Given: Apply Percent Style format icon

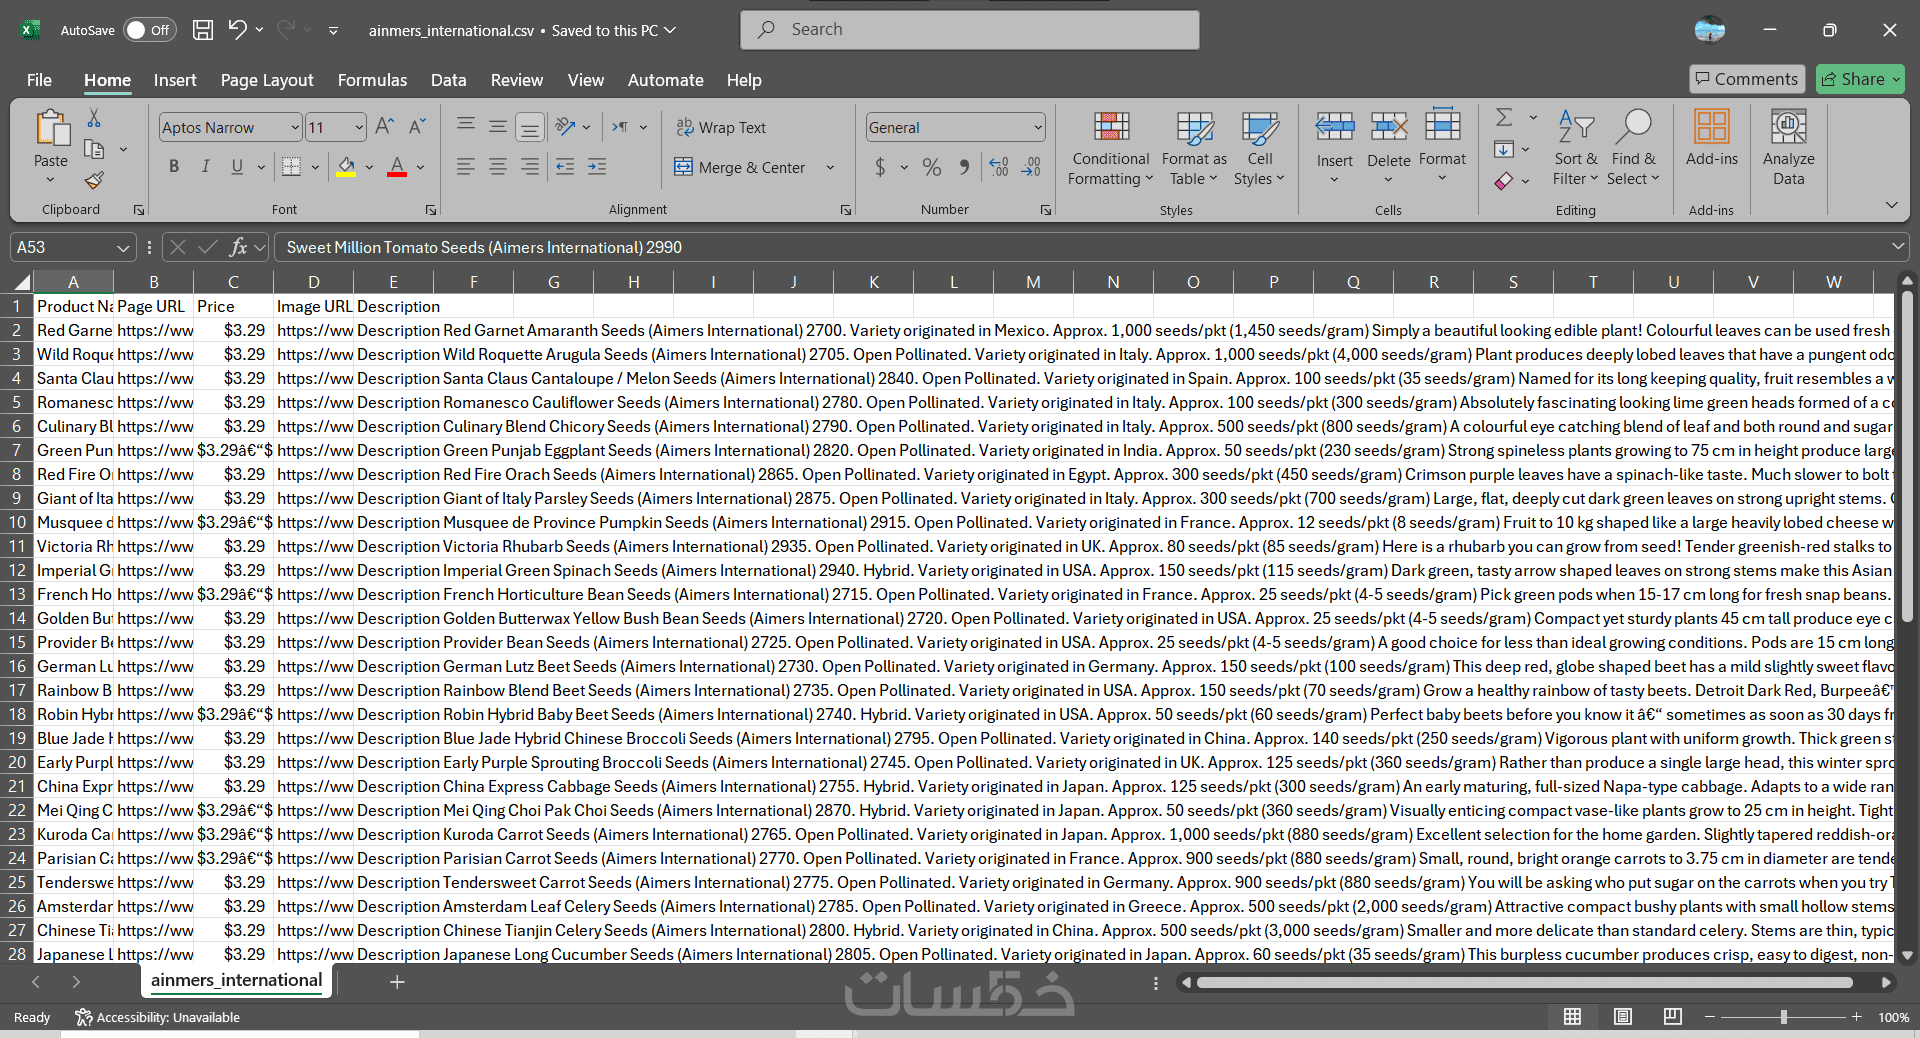Looking at the screenshot, I should [932, 167].
